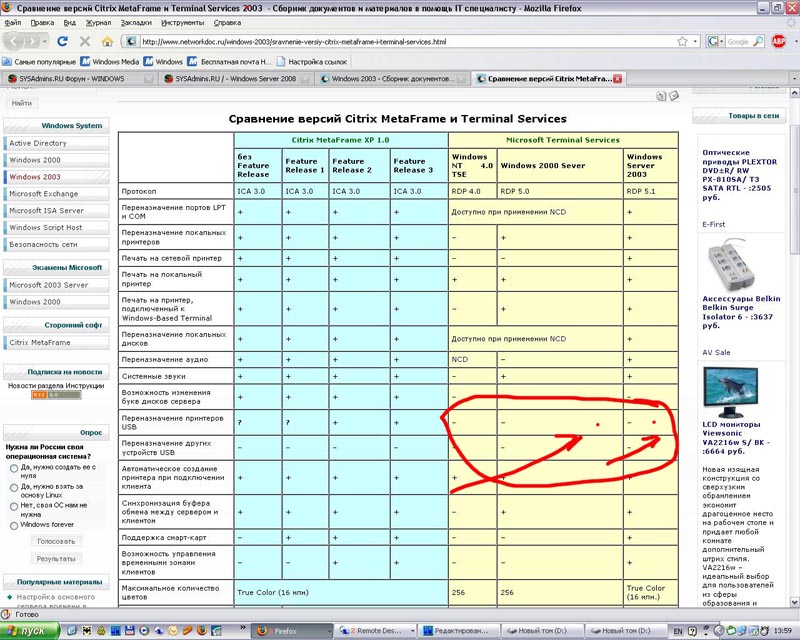This screenshot has height=640, width=800.
Task: Open the back/forward history dropdown arrow
Action: 45,41
